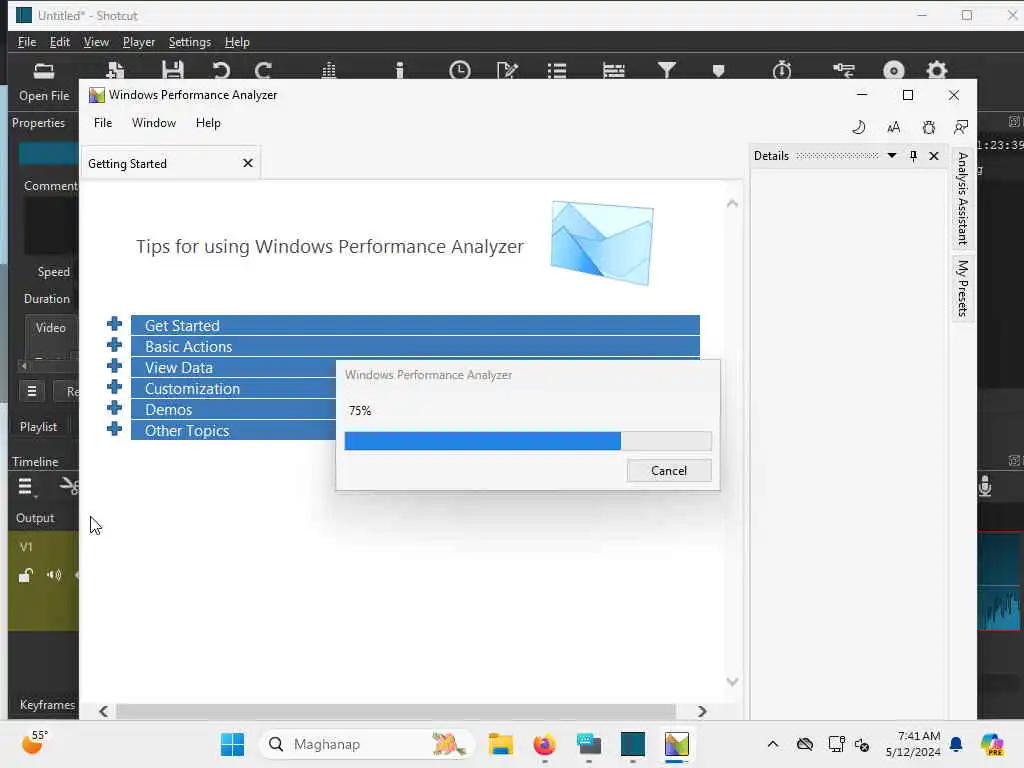Expand the Other Topics section
Viewport: 1024px width, 768px height.
114,428
